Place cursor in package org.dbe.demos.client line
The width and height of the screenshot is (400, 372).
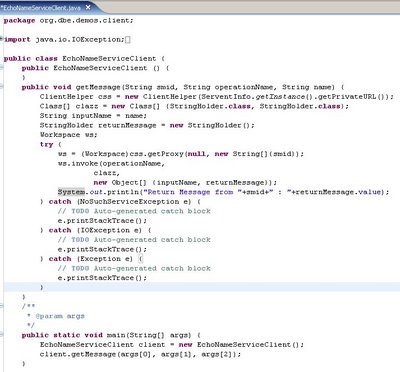[x=68, y=20]
